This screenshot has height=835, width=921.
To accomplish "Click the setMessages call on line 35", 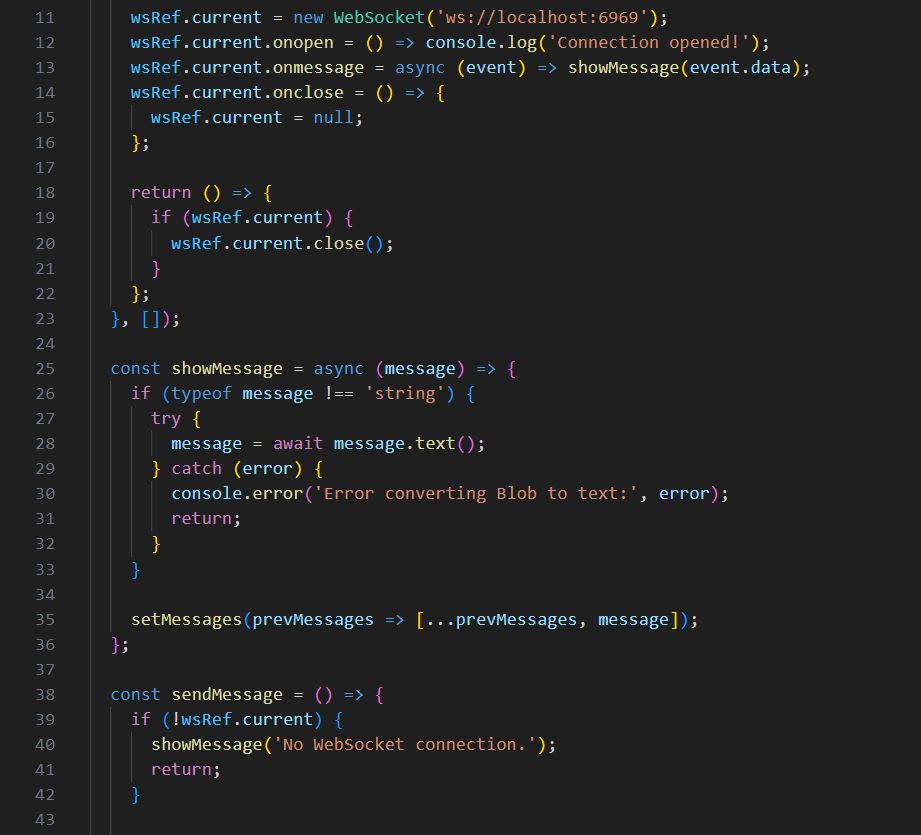I will tap(186, 619).
